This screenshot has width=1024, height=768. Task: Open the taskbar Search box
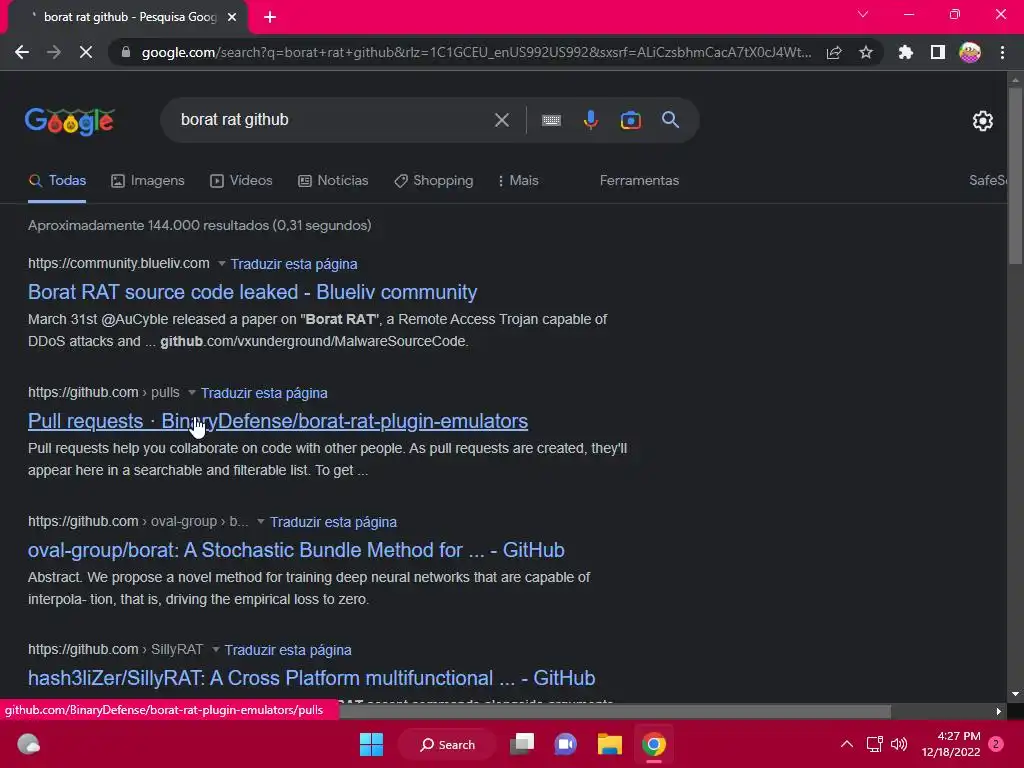pos(447,744)
